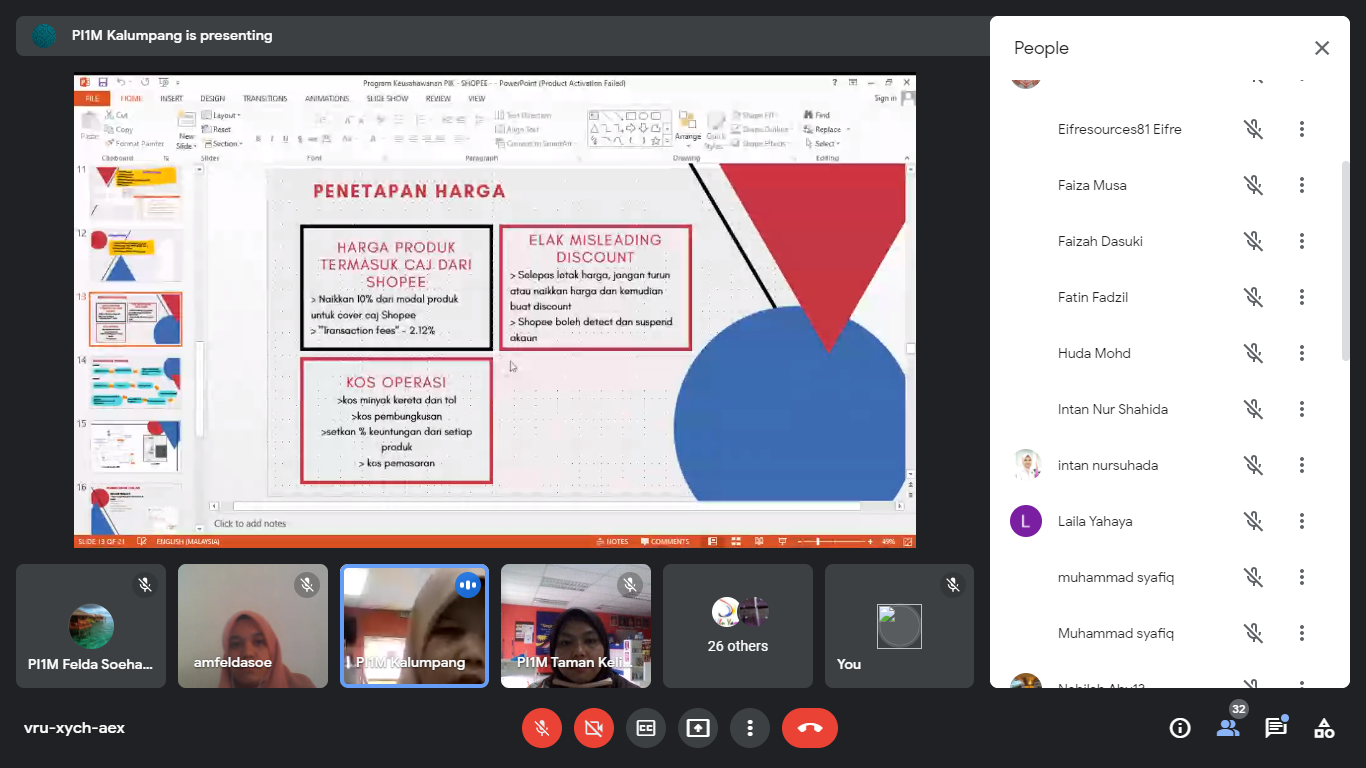This screenshot has width=1366, height=768.
Task: Click the present now screen-share icon
Action: (698, 728)
